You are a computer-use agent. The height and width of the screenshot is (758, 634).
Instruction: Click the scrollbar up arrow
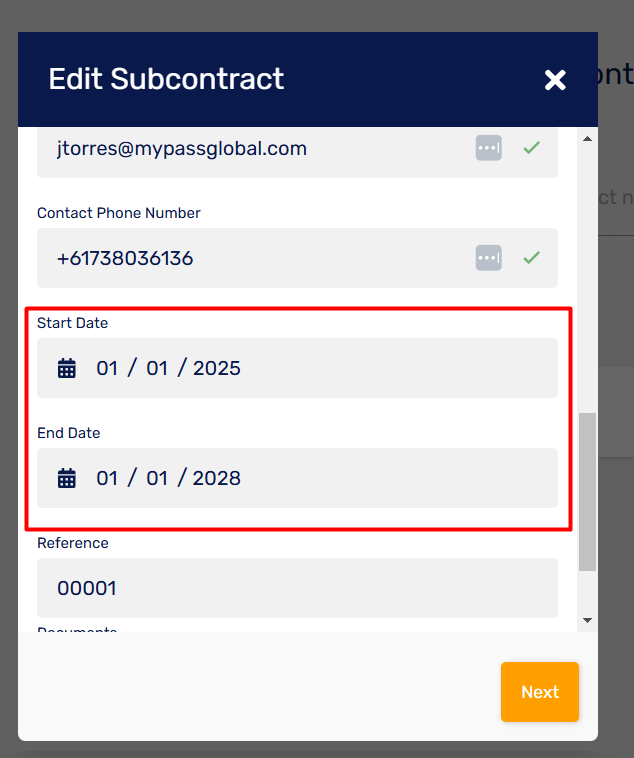pos(588,139)
